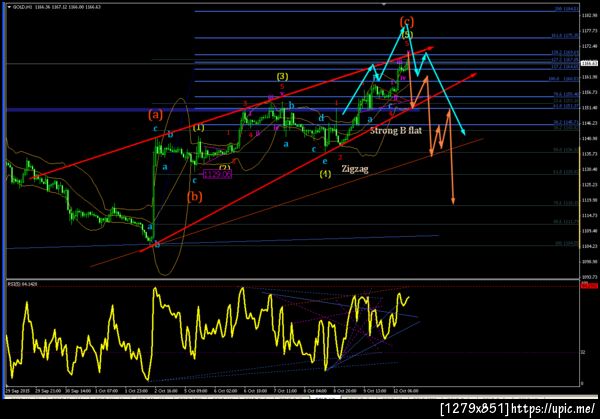Select the purple 1129.06 price label

[x=217, y=174]
